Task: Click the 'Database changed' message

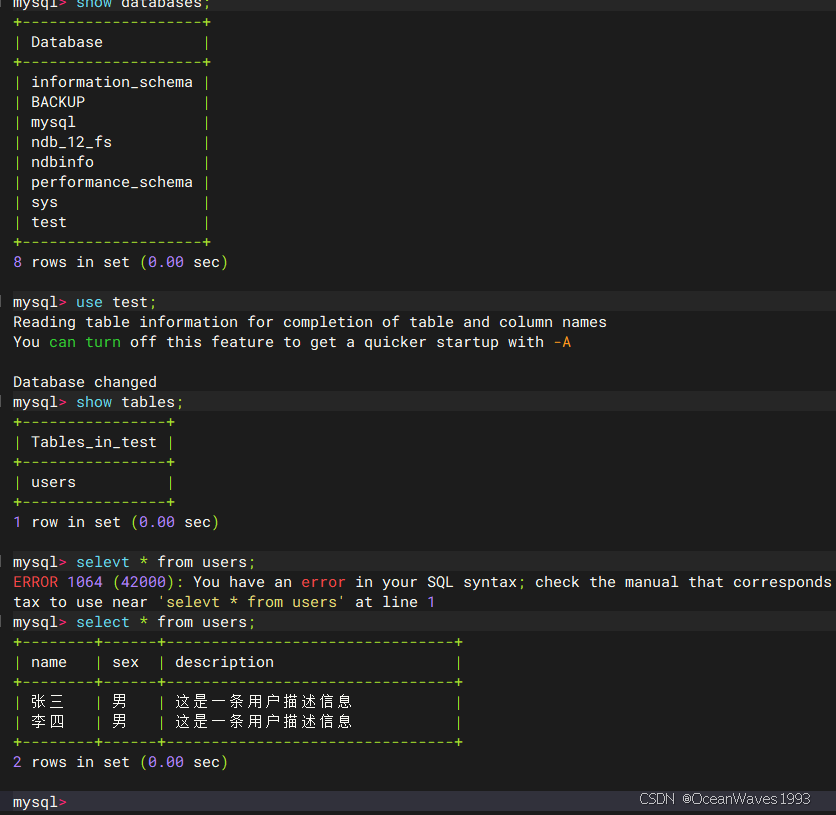Action: [85, 382]
